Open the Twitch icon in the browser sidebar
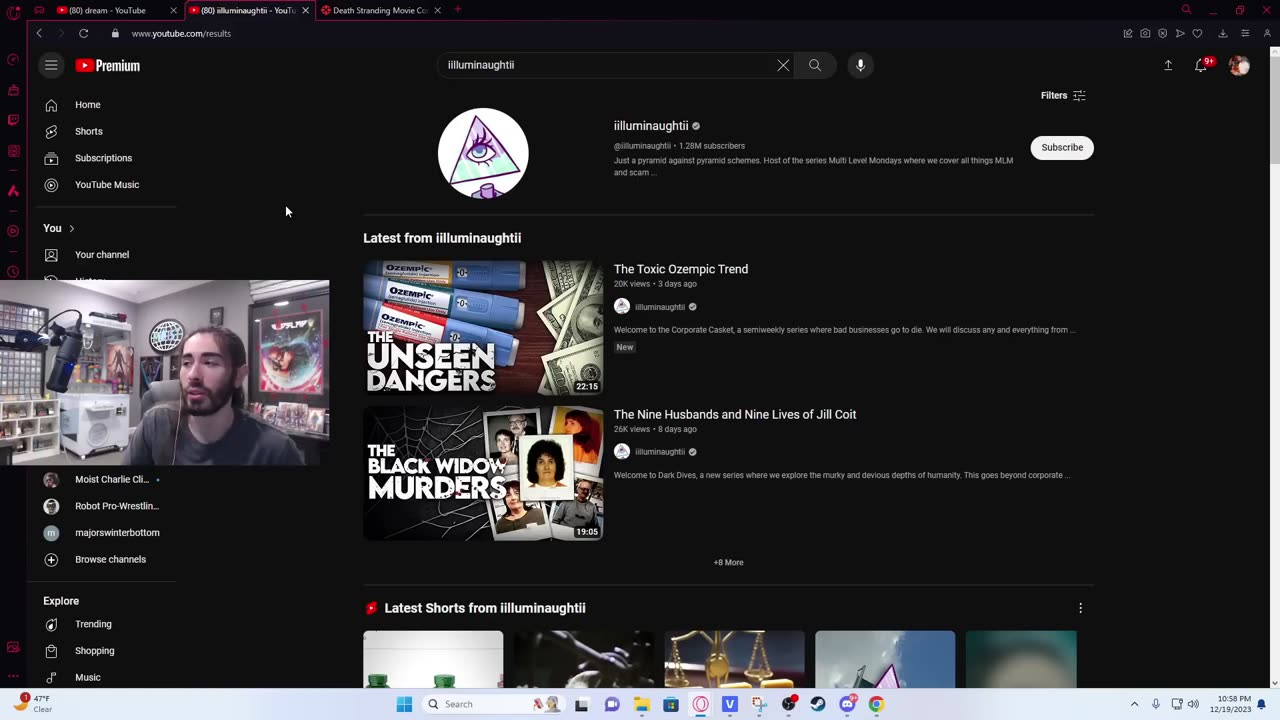This screenshot has height=720, width=1280. tap(13, 120)
